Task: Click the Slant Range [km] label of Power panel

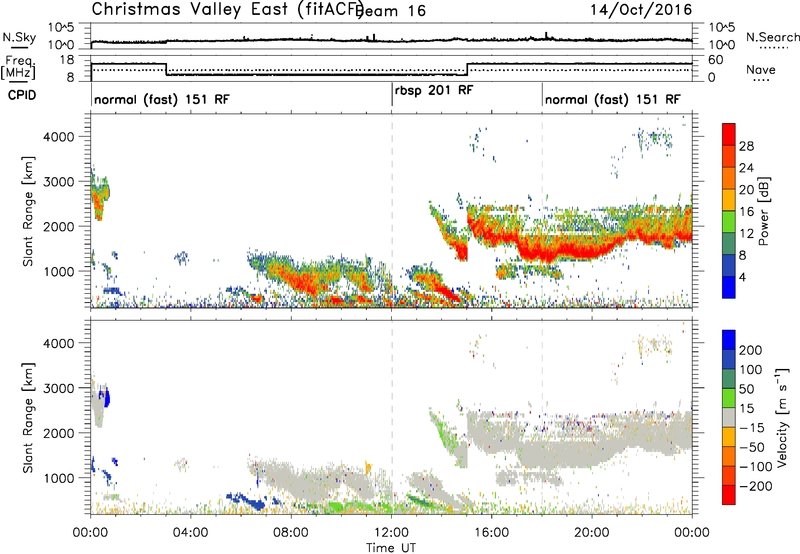Action: 28,211
